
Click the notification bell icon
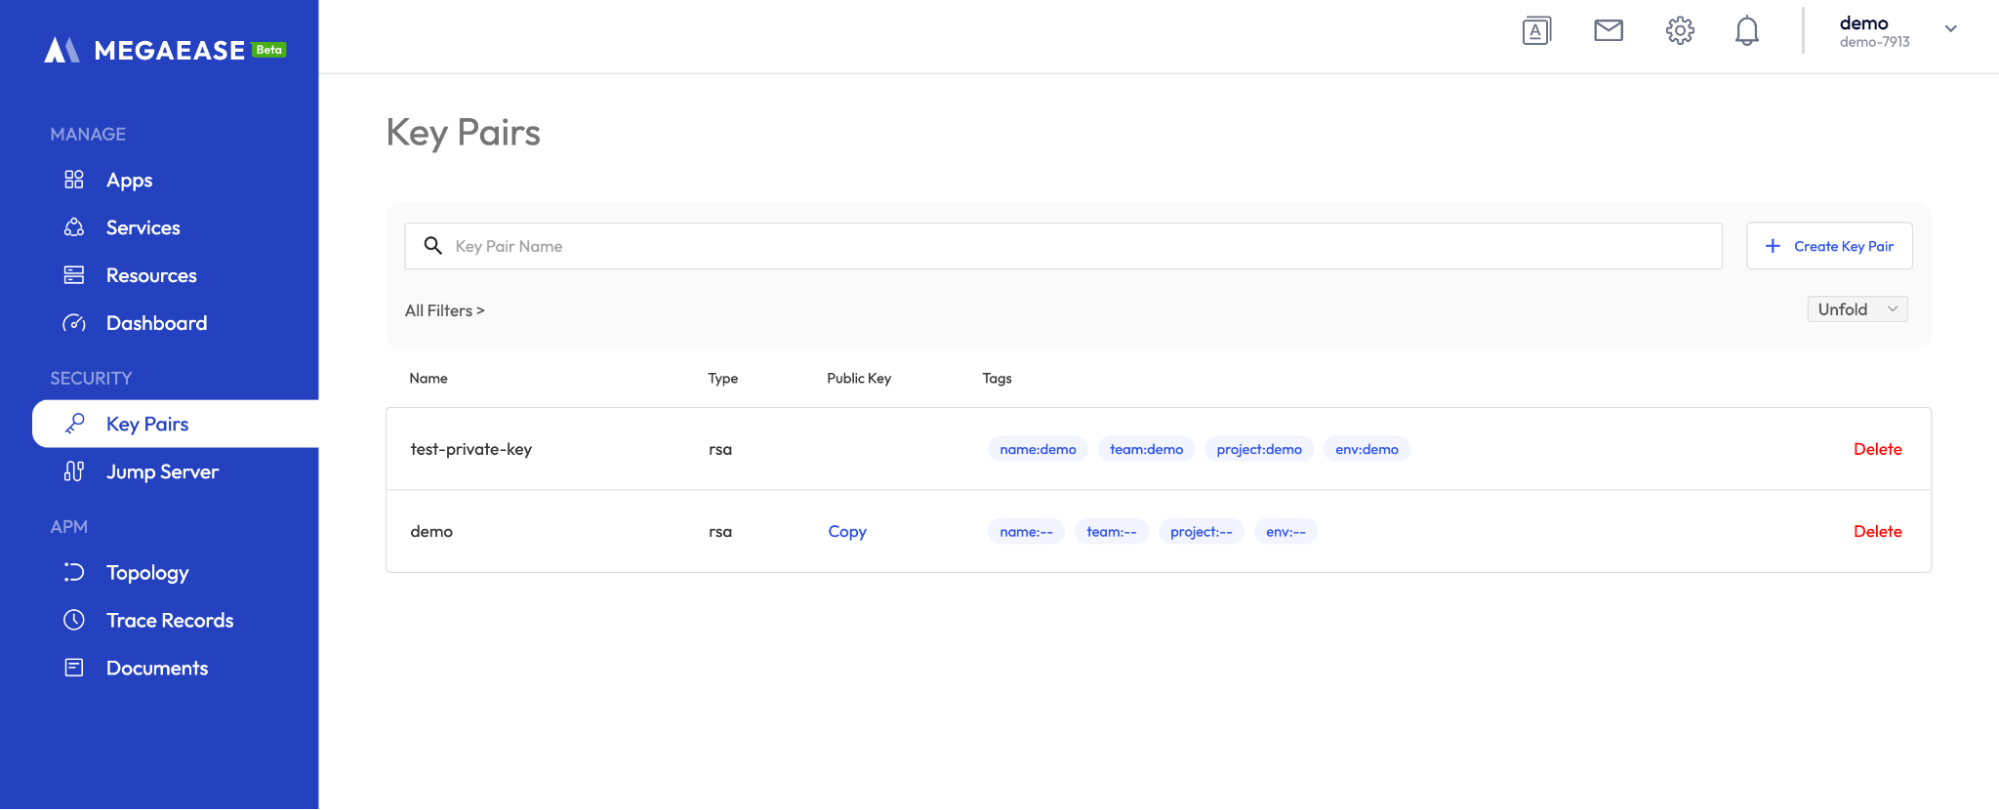[x=1746, y=31]
